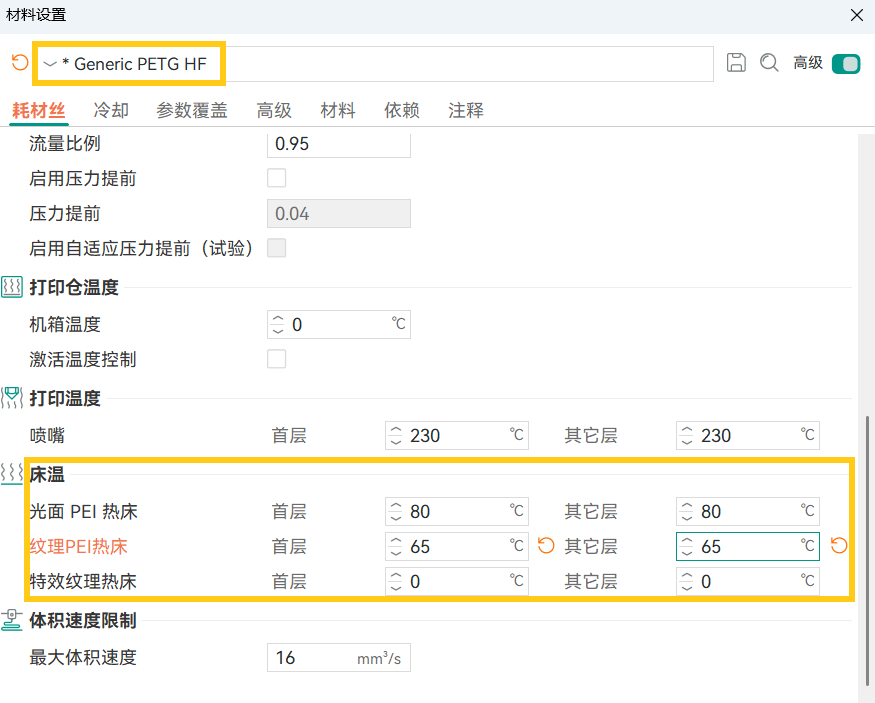Screen dimensions: 875x703
Task: Click 光面 PEI 热床 其它层 field 80
Action: [748, 511]
